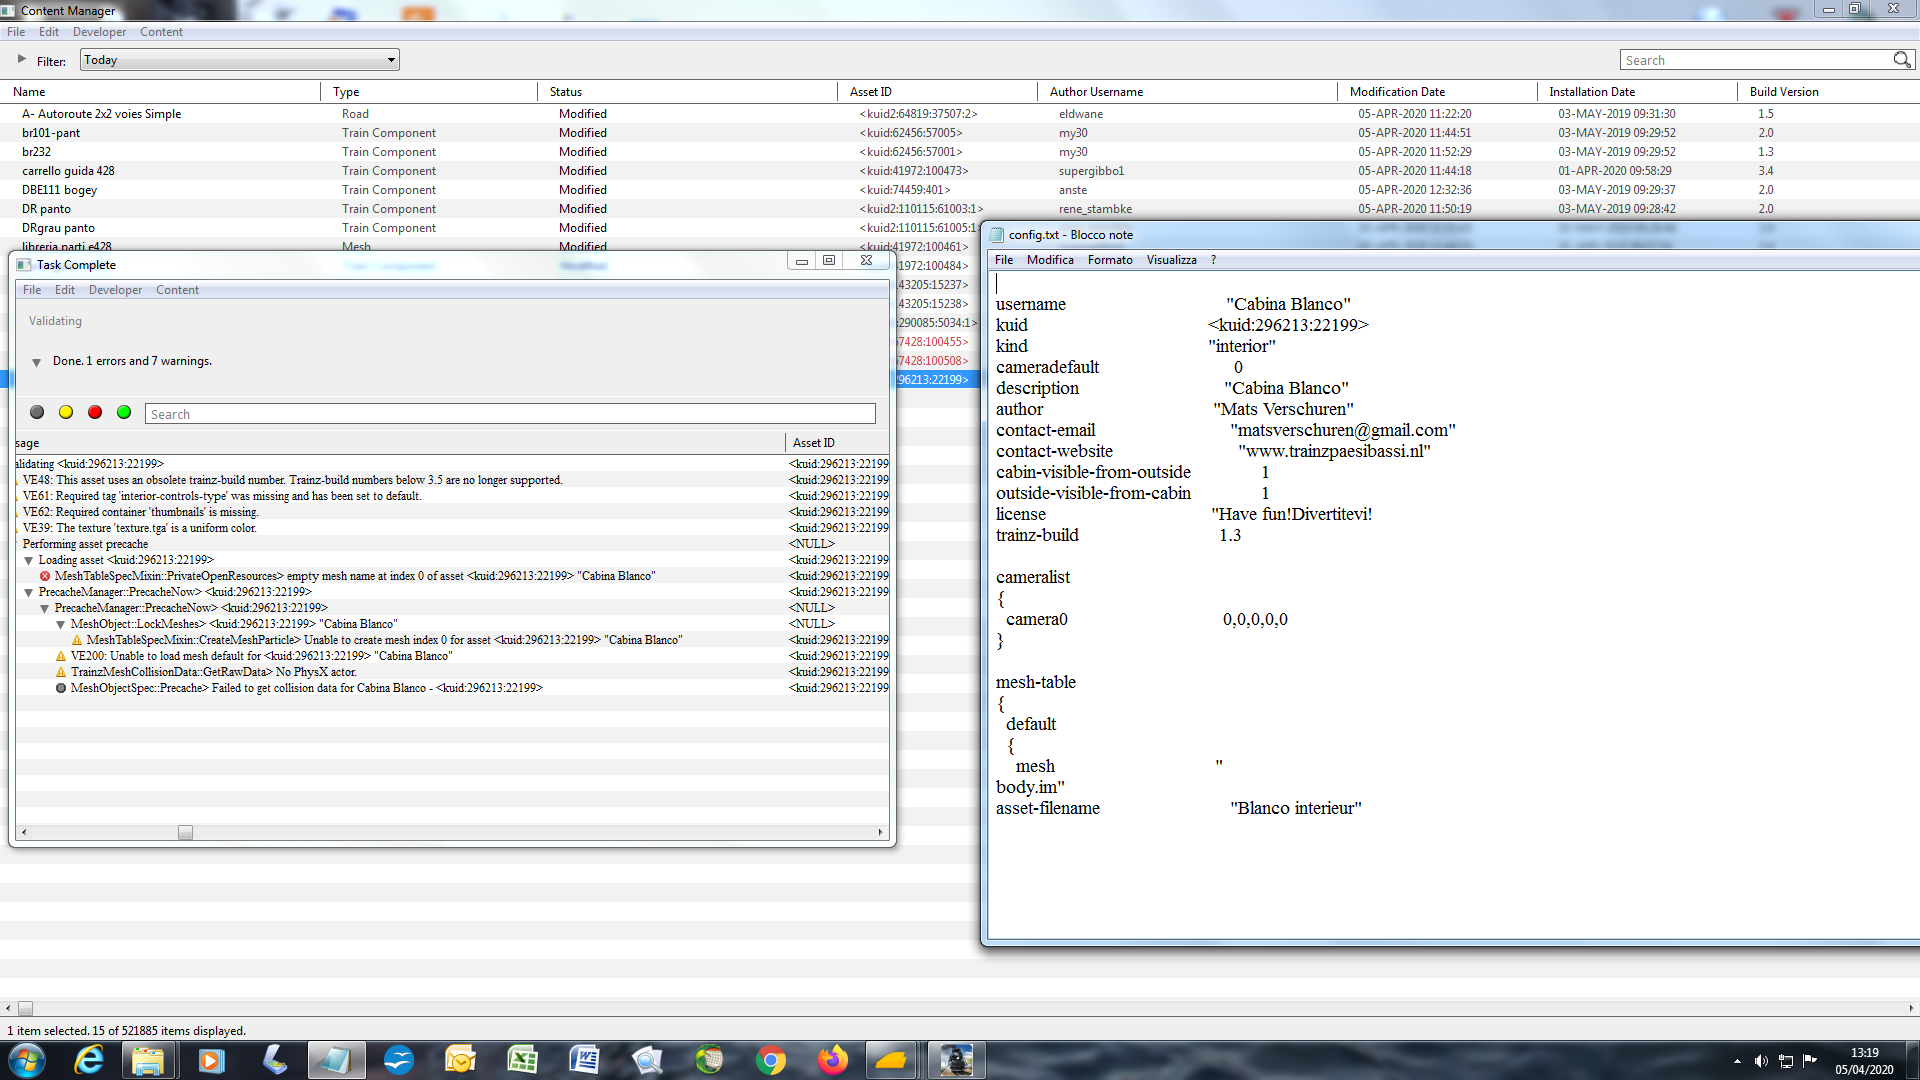Open Outlook from the taskbar
This screenshot has width=1920, height=1080.
click(461, 1060)
